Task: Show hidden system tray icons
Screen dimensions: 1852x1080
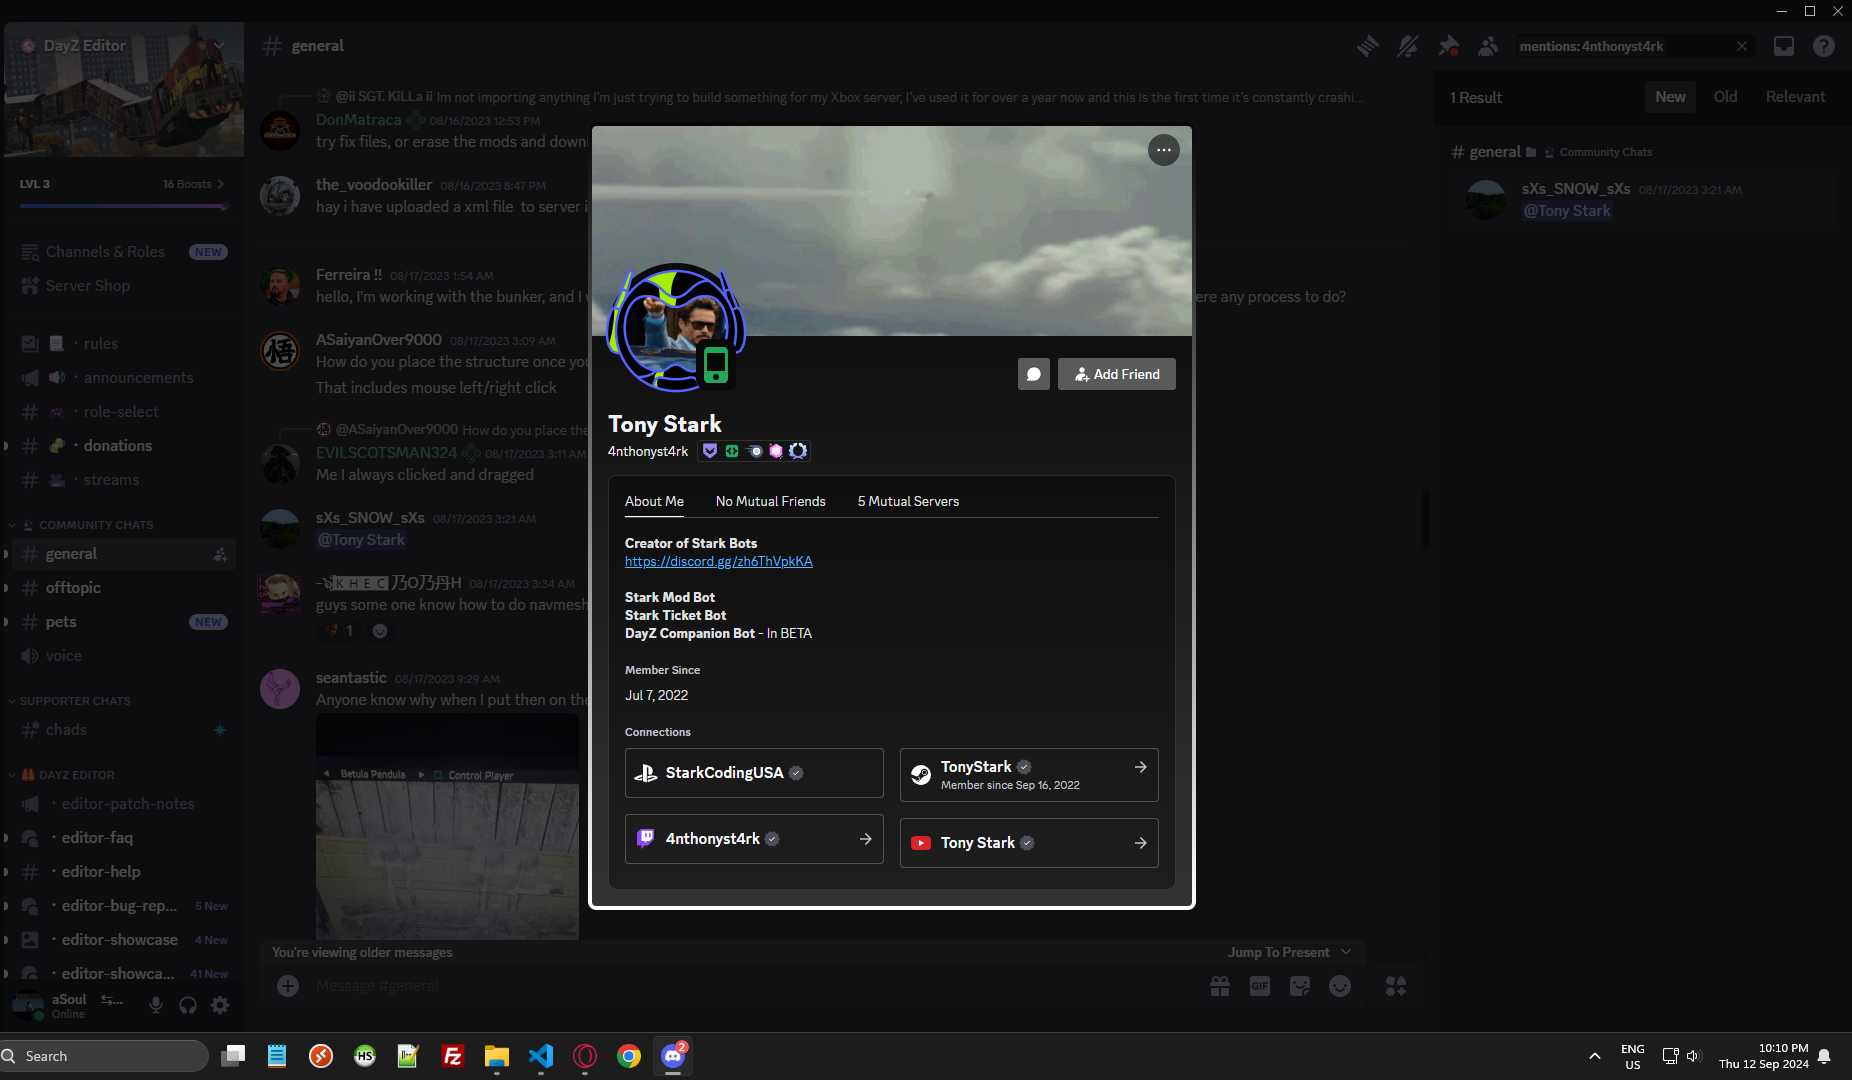Action: point(1595,1056)
